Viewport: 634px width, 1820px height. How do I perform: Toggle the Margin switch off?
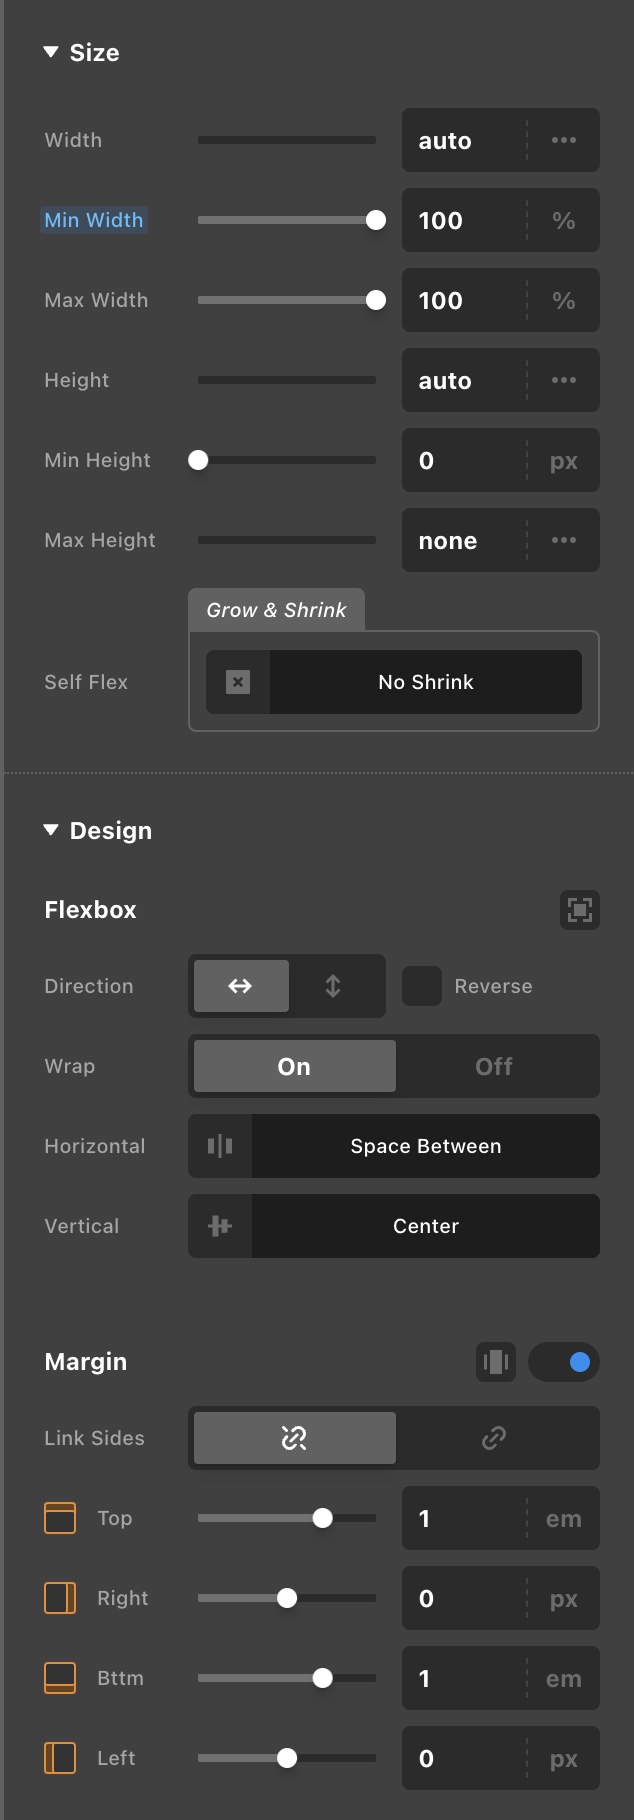[x=564, y=1362]
